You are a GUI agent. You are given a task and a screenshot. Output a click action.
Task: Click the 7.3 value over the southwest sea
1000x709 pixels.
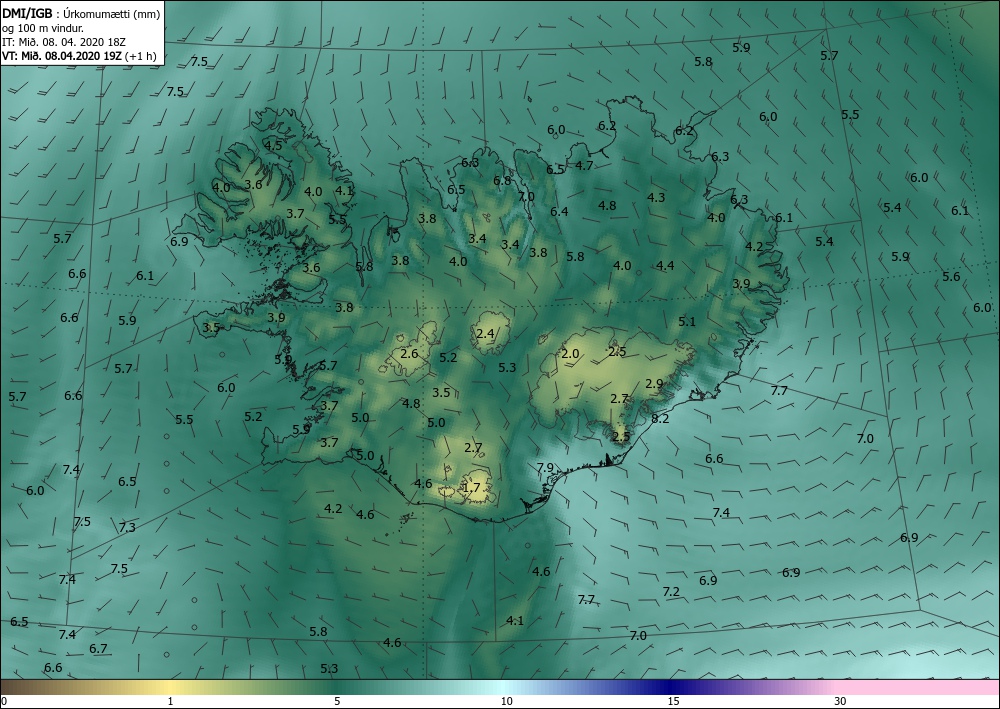point(127,527)
